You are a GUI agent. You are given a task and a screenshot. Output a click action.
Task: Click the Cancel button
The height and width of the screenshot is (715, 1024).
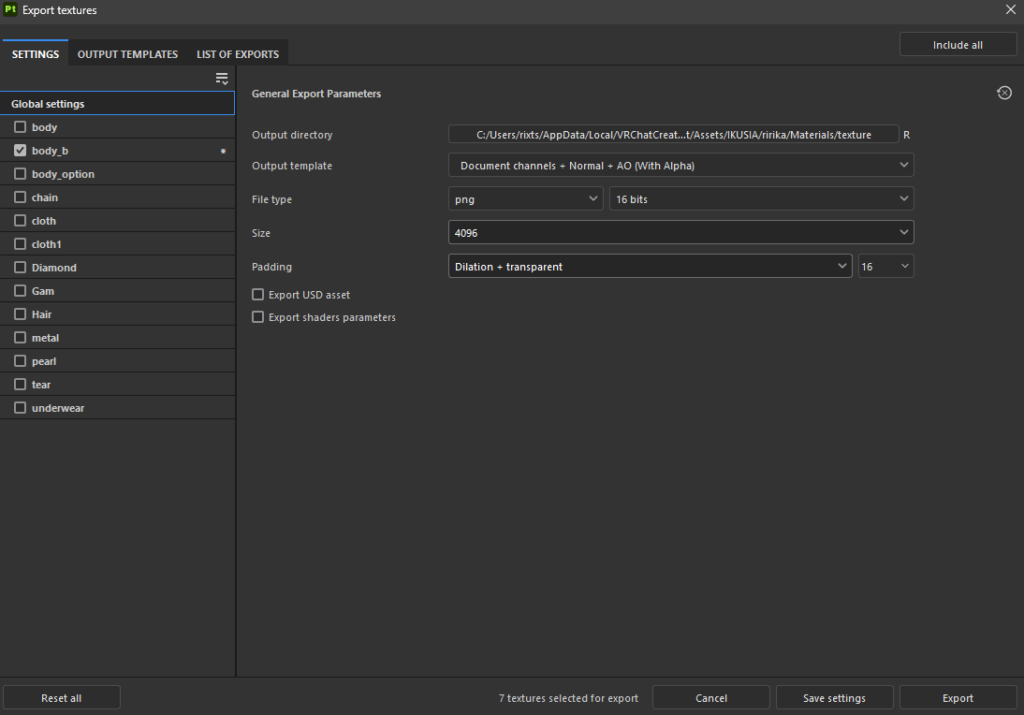711,697
